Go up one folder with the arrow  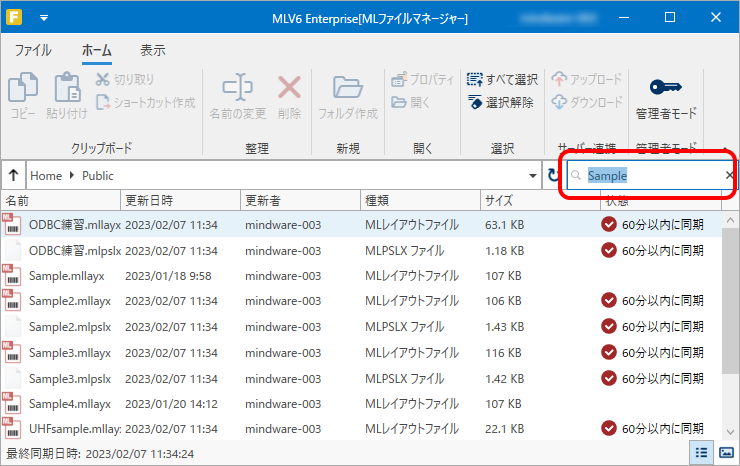click(x=13, y=176)
